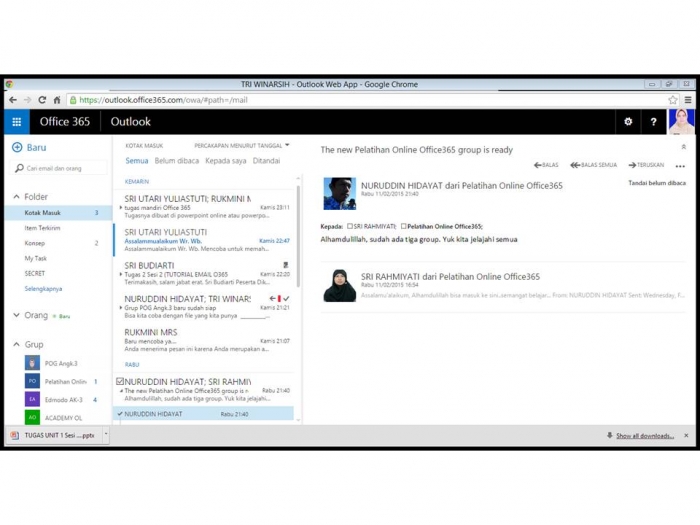The height and width of the screenshot is (525, 700).
Task: Click the green padlock in address bar
Action: point(73,100)
